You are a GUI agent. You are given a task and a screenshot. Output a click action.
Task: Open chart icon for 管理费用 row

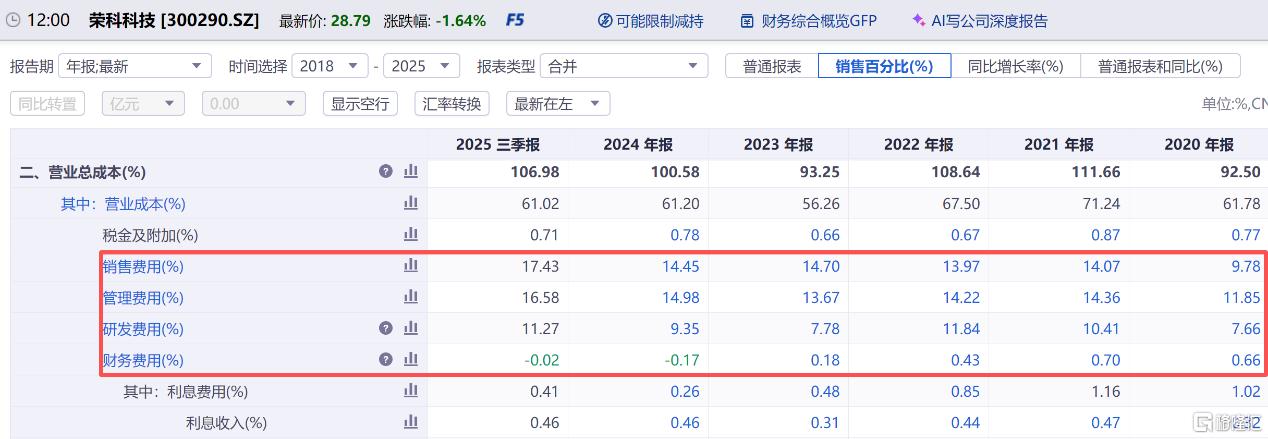410,297
